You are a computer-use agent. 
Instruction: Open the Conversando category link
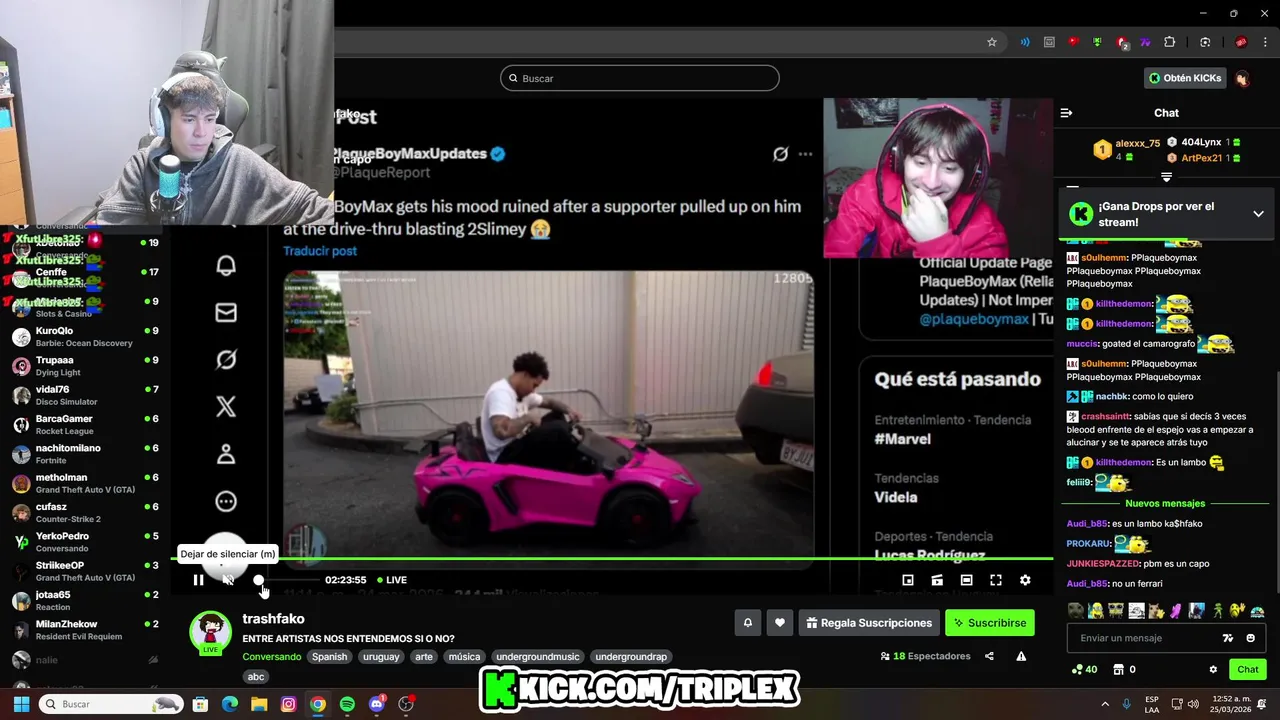(x=271, y=657)
